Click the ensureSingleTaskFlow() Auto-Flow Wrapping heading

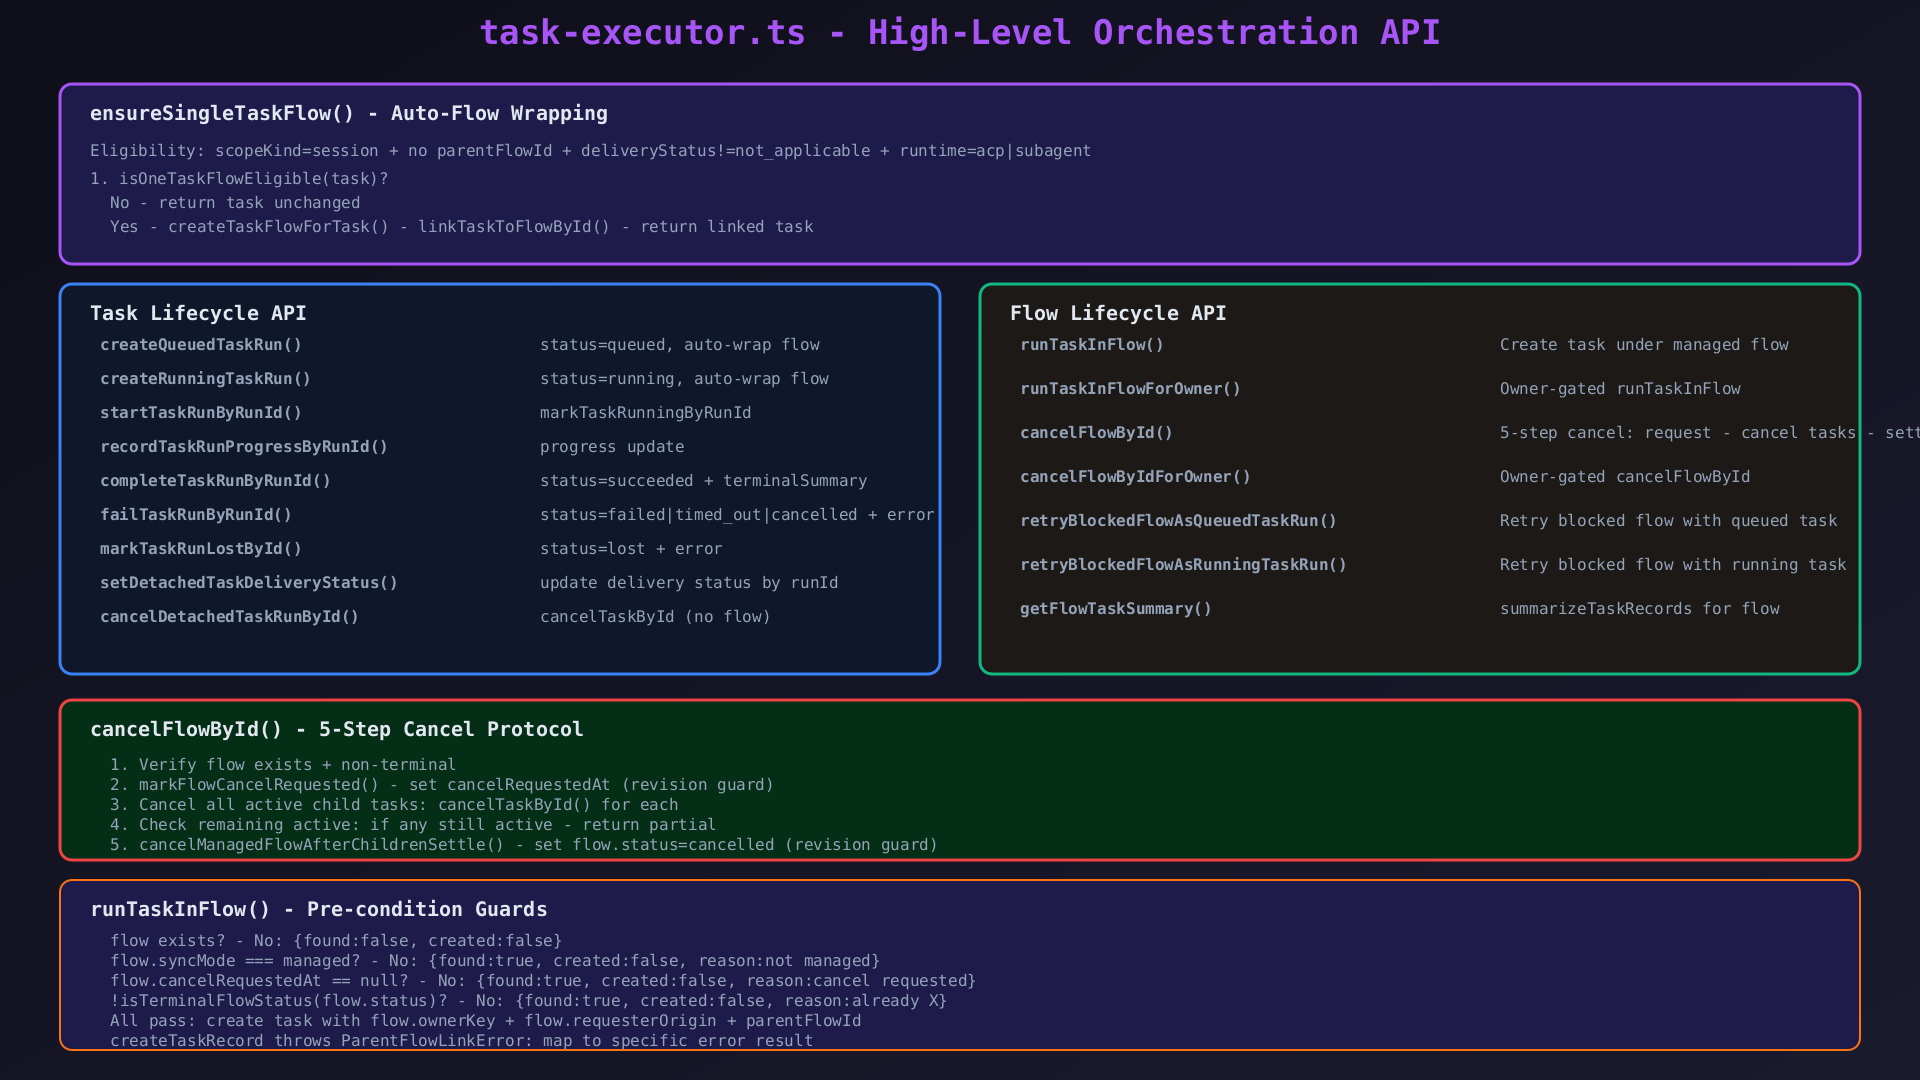[x=349, y=114]
